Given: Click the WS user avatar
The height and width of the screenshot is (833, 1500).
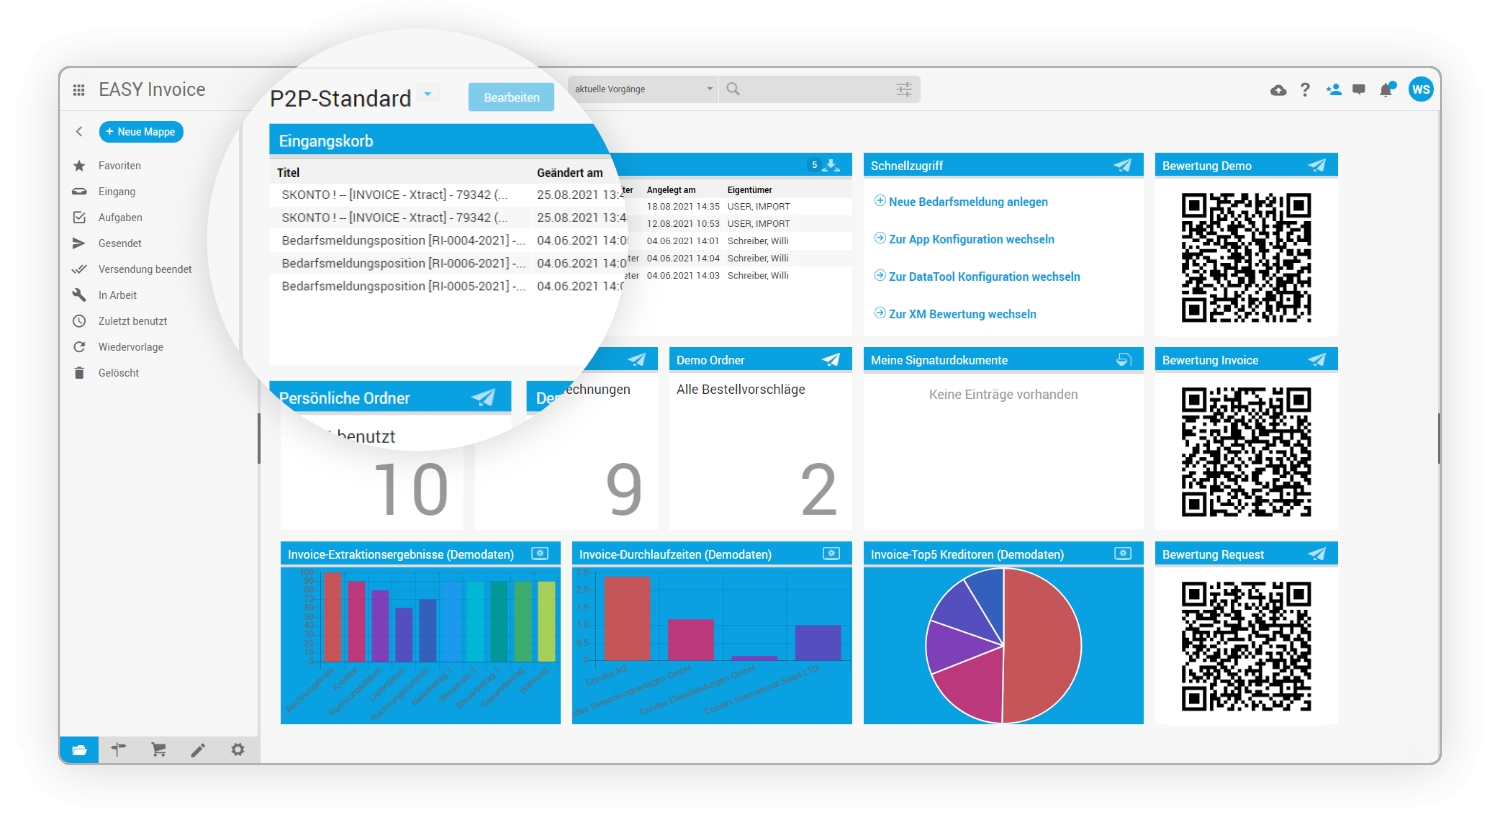Looking at the screenshot, I should [1421, 89].
